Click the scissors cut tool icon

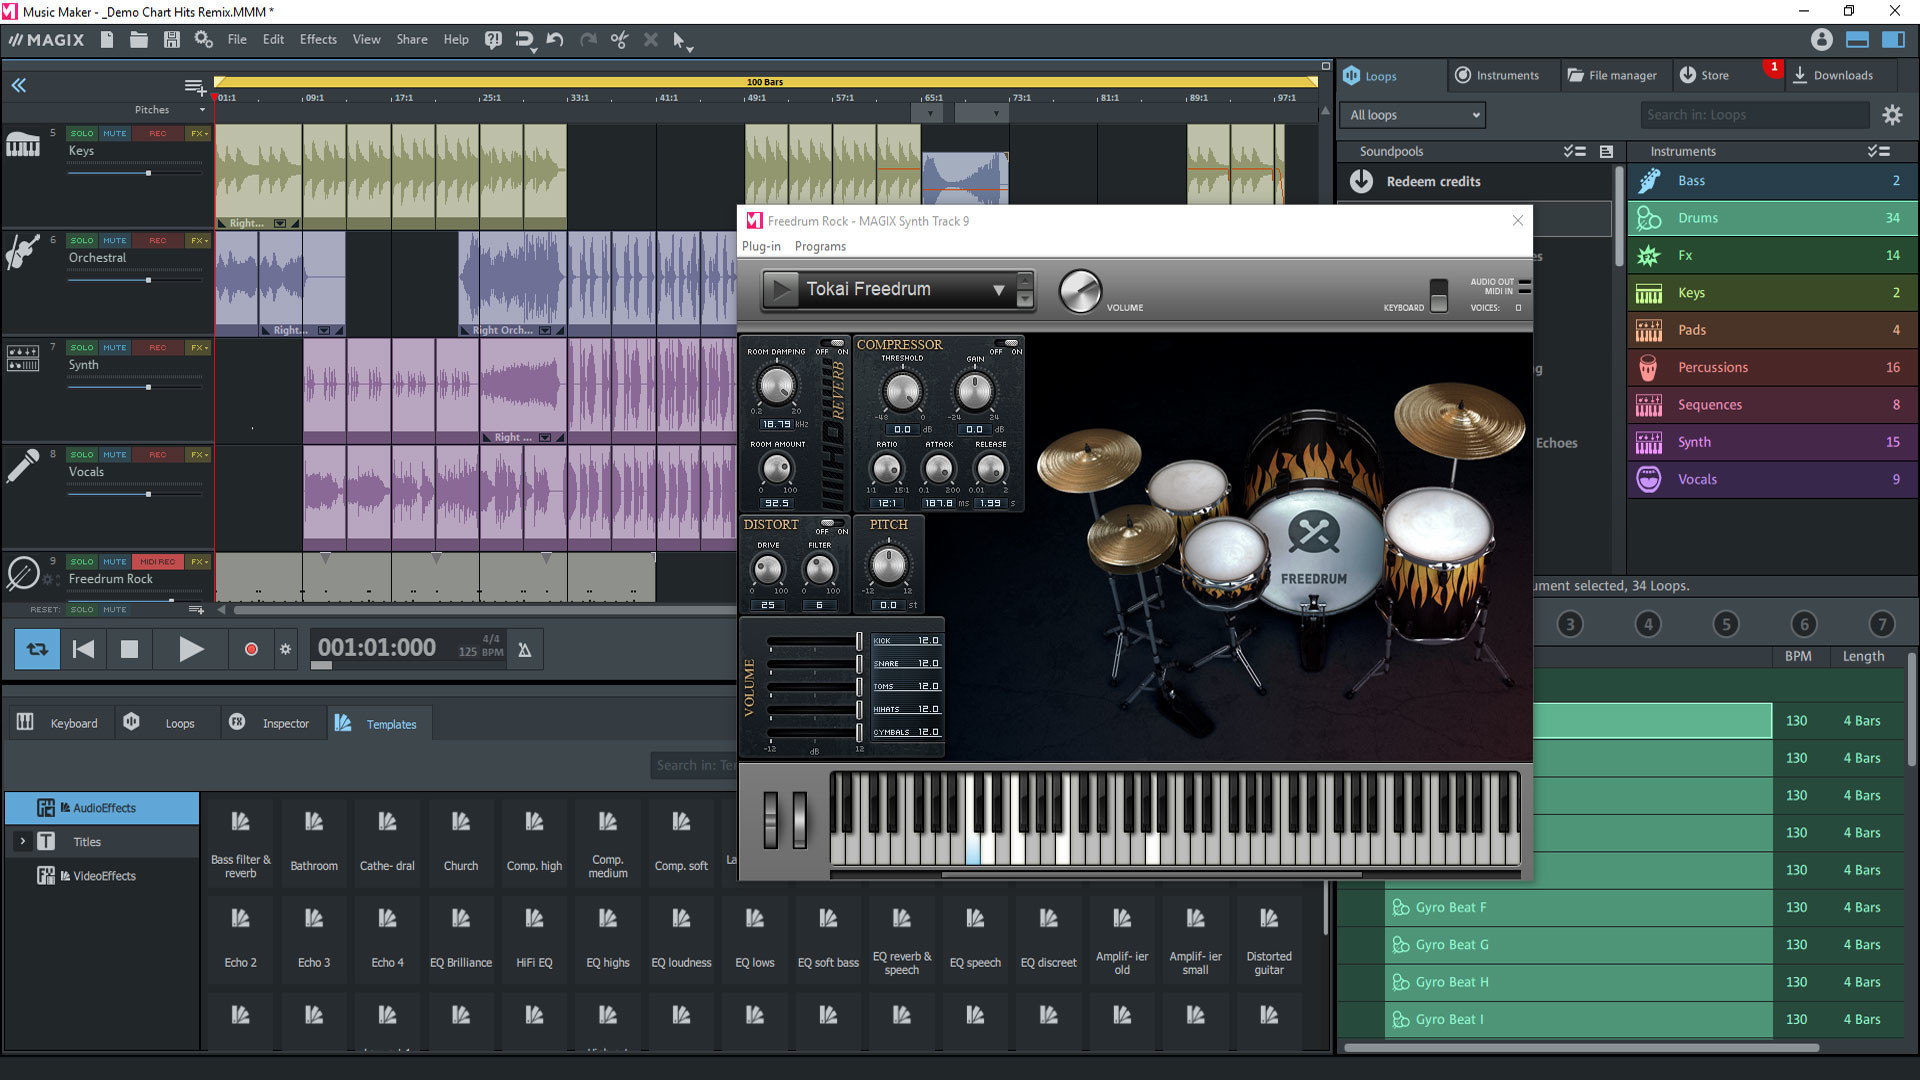(x=619, y=40)
